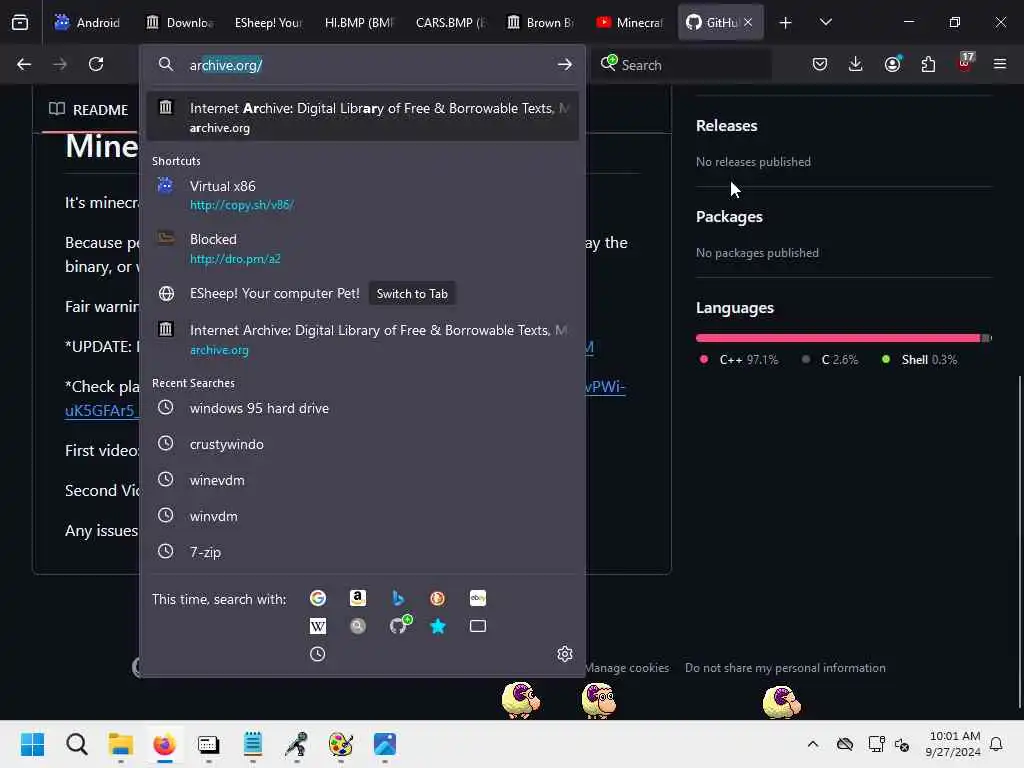The image size is (1024, 768).
Task: Reload the current page
Action: [96, 64]
